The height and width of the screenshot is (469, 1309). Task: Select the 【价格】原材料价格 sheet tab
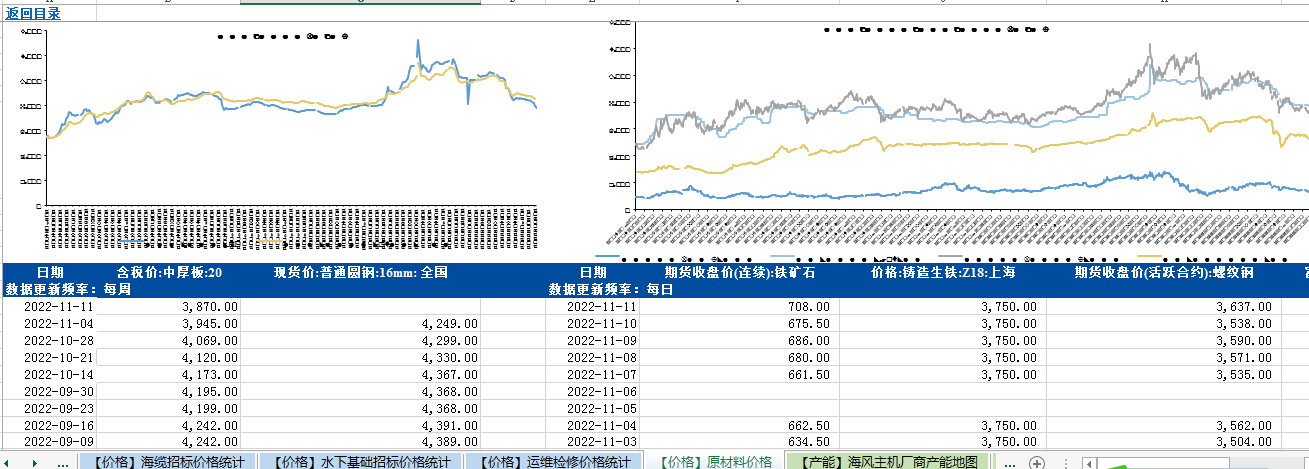[712, 462]
